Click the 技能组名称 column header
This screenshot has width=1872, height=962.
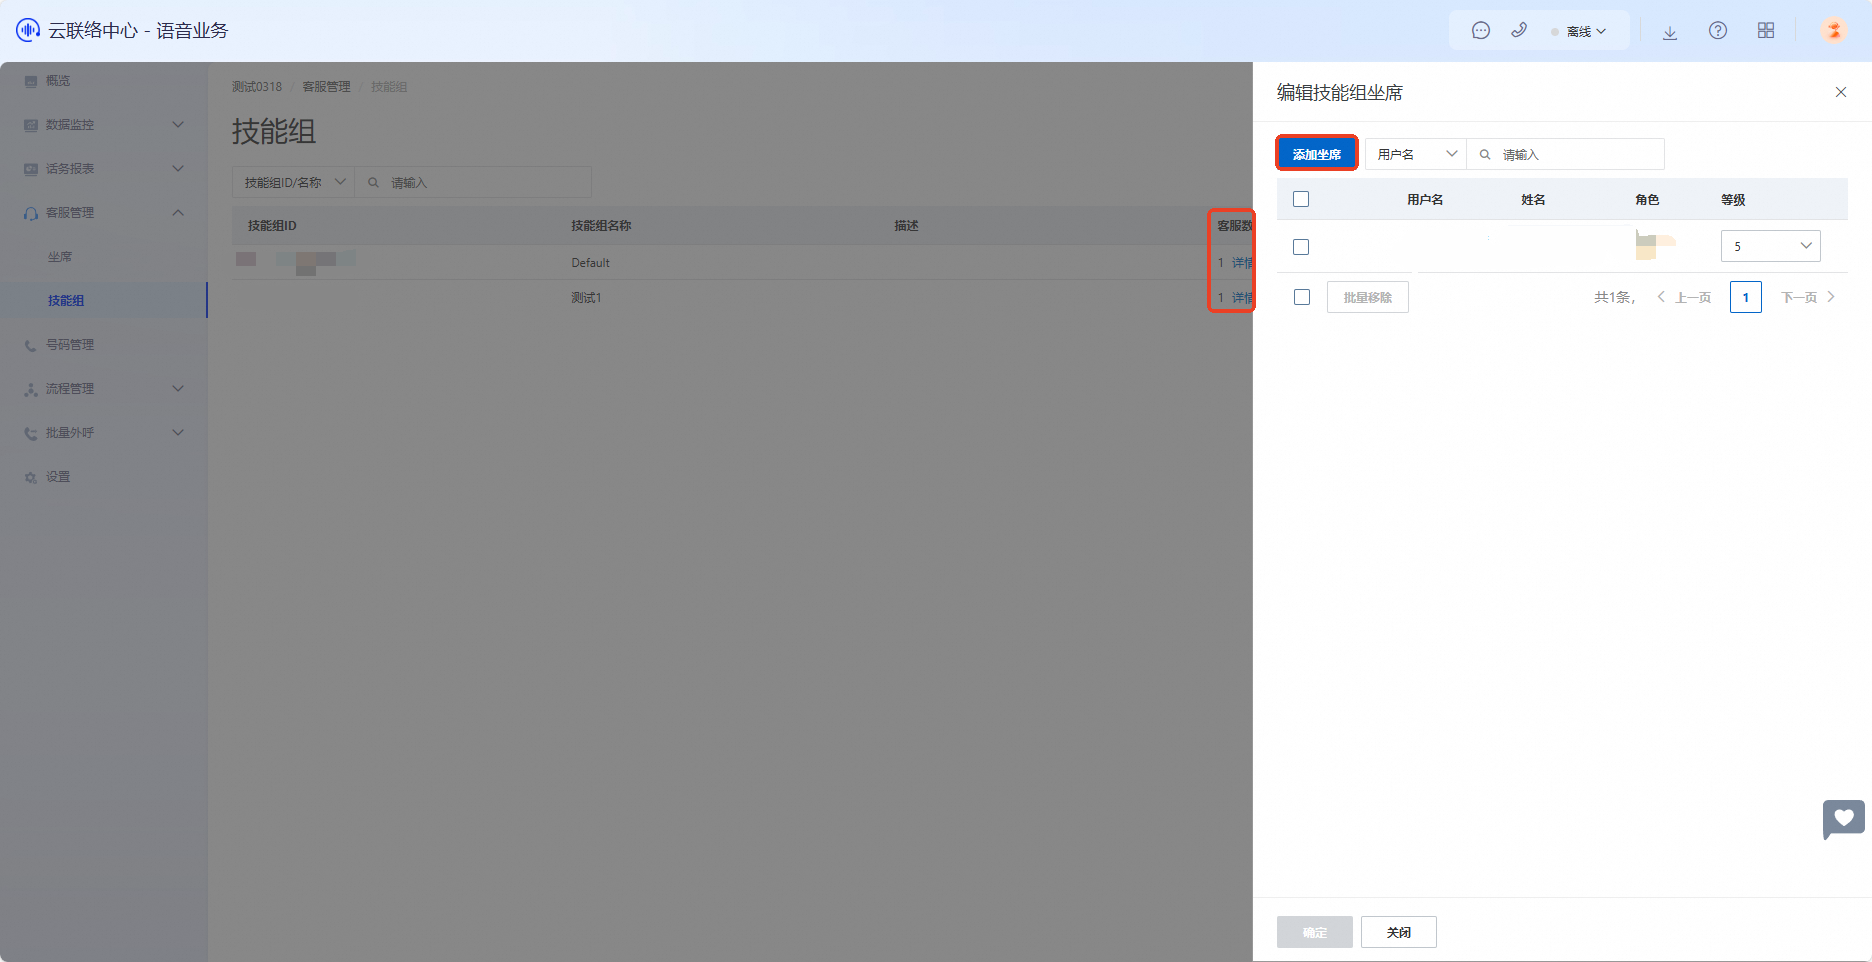601,226
